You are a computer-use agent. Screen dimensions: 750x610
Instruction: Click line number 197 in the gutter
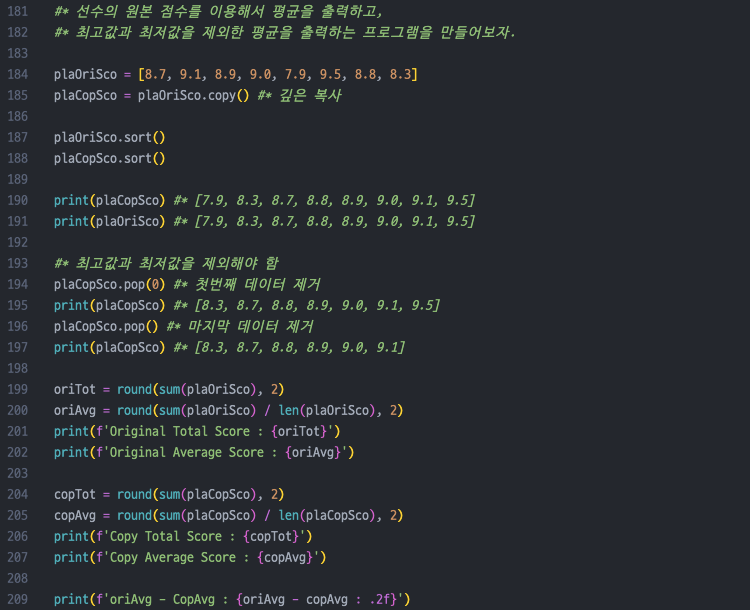coord(18,347)
